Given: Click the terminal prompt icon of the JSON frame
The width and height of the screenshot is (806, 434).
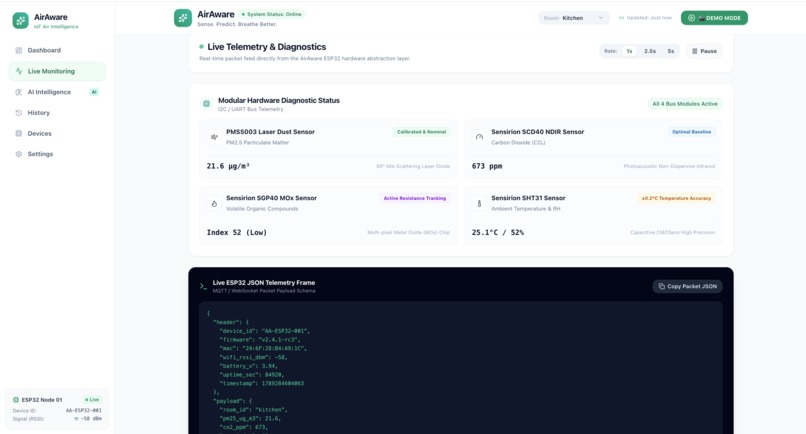Looking at the screenshot, I should pyautogui.click(x=204, y=286).
